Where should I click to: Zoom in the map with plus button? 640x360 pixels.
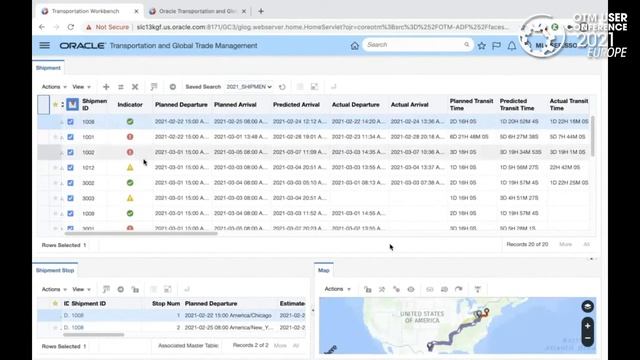587,326
